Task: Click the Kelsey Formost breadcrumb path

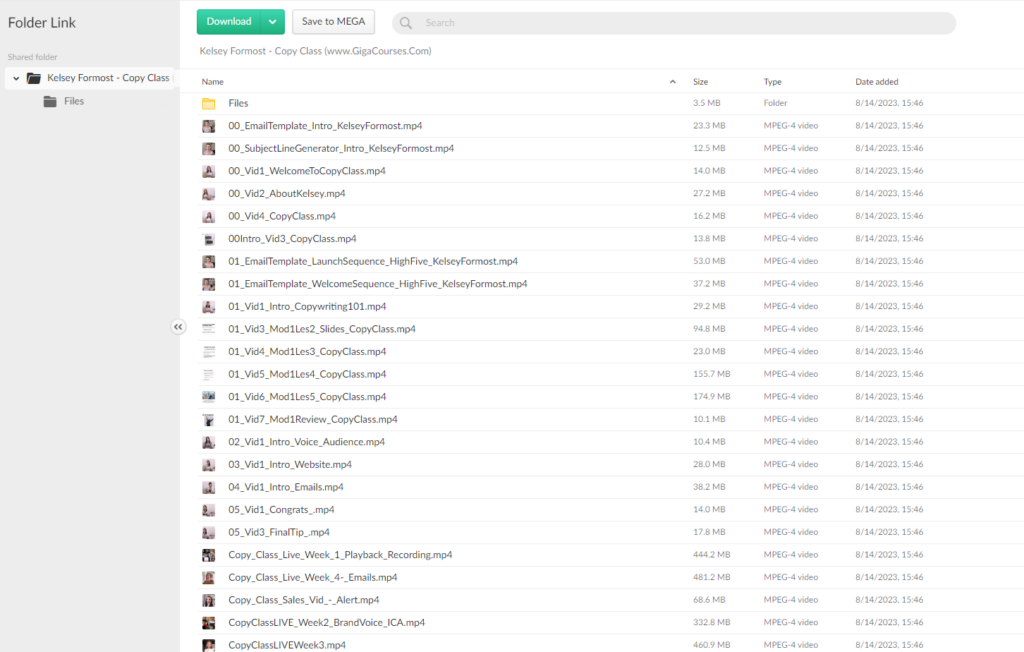Action: (315, 51)
